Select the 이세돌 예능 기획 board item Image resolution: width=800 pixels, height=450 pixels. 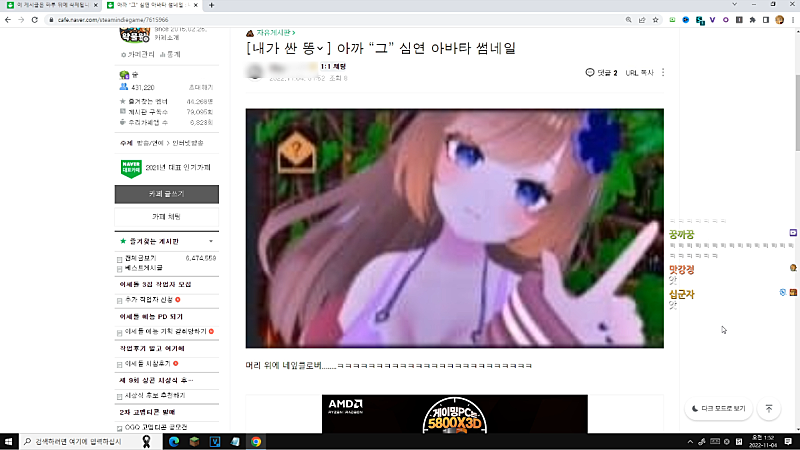[165, 332]
